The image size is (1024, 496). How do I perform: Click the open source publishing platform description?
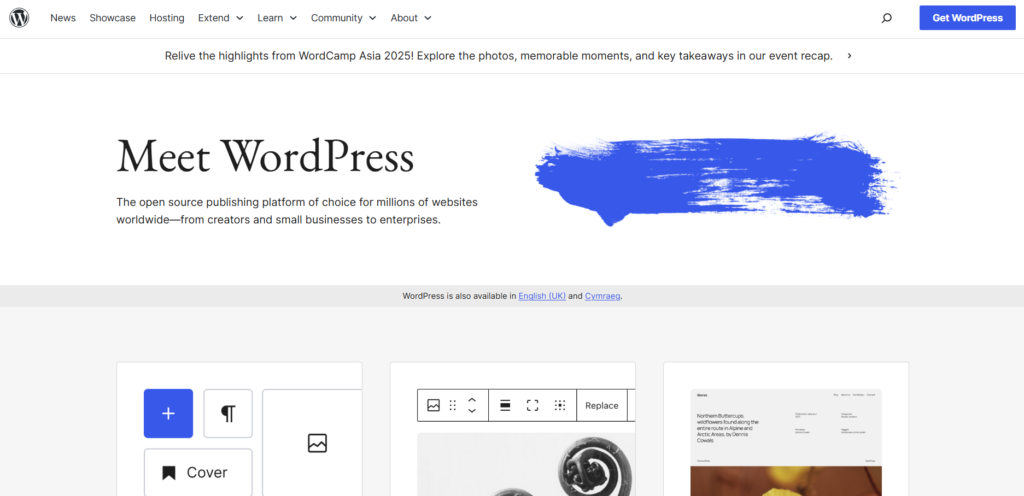(x=297, y=211)
